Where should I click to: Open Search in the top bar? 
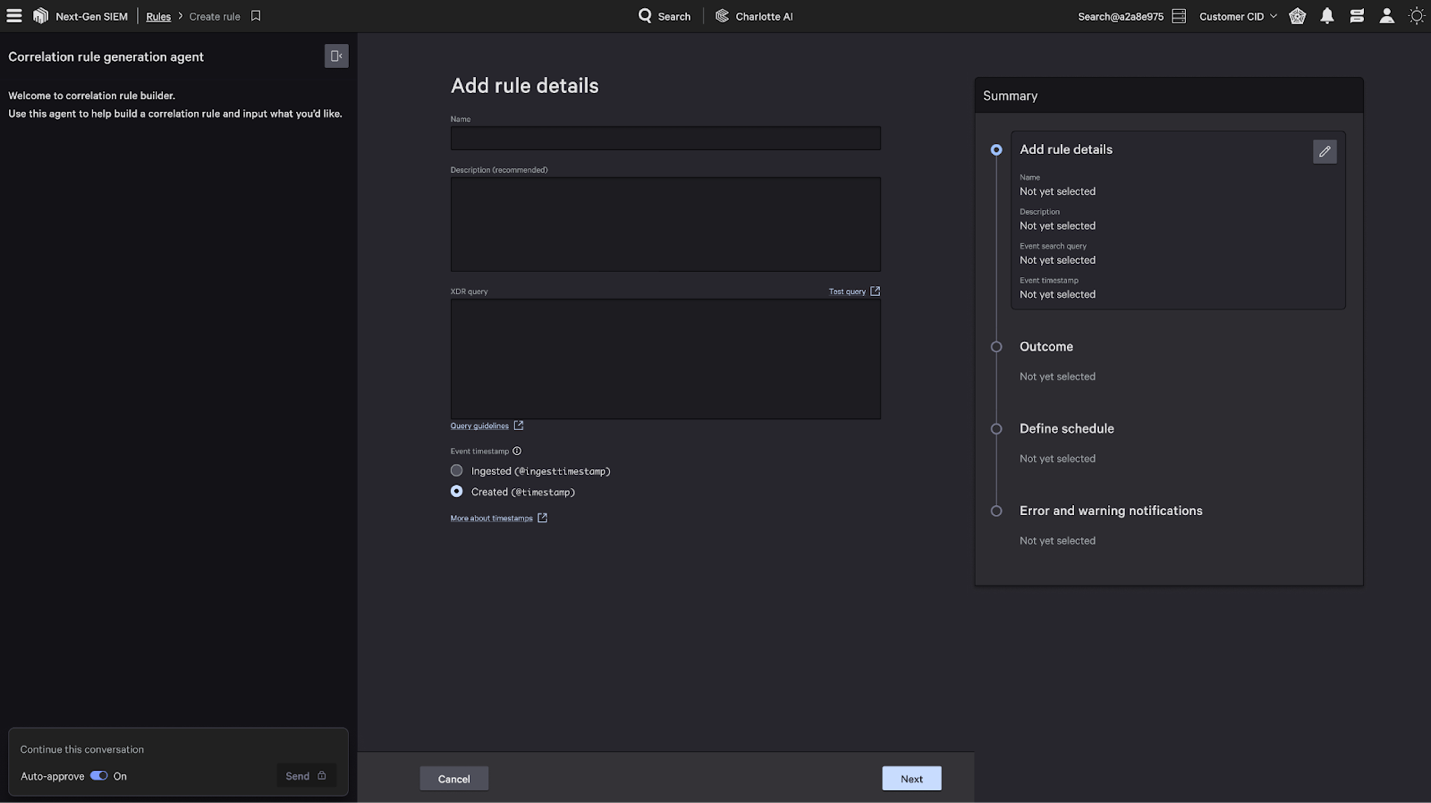coord(665,16)
